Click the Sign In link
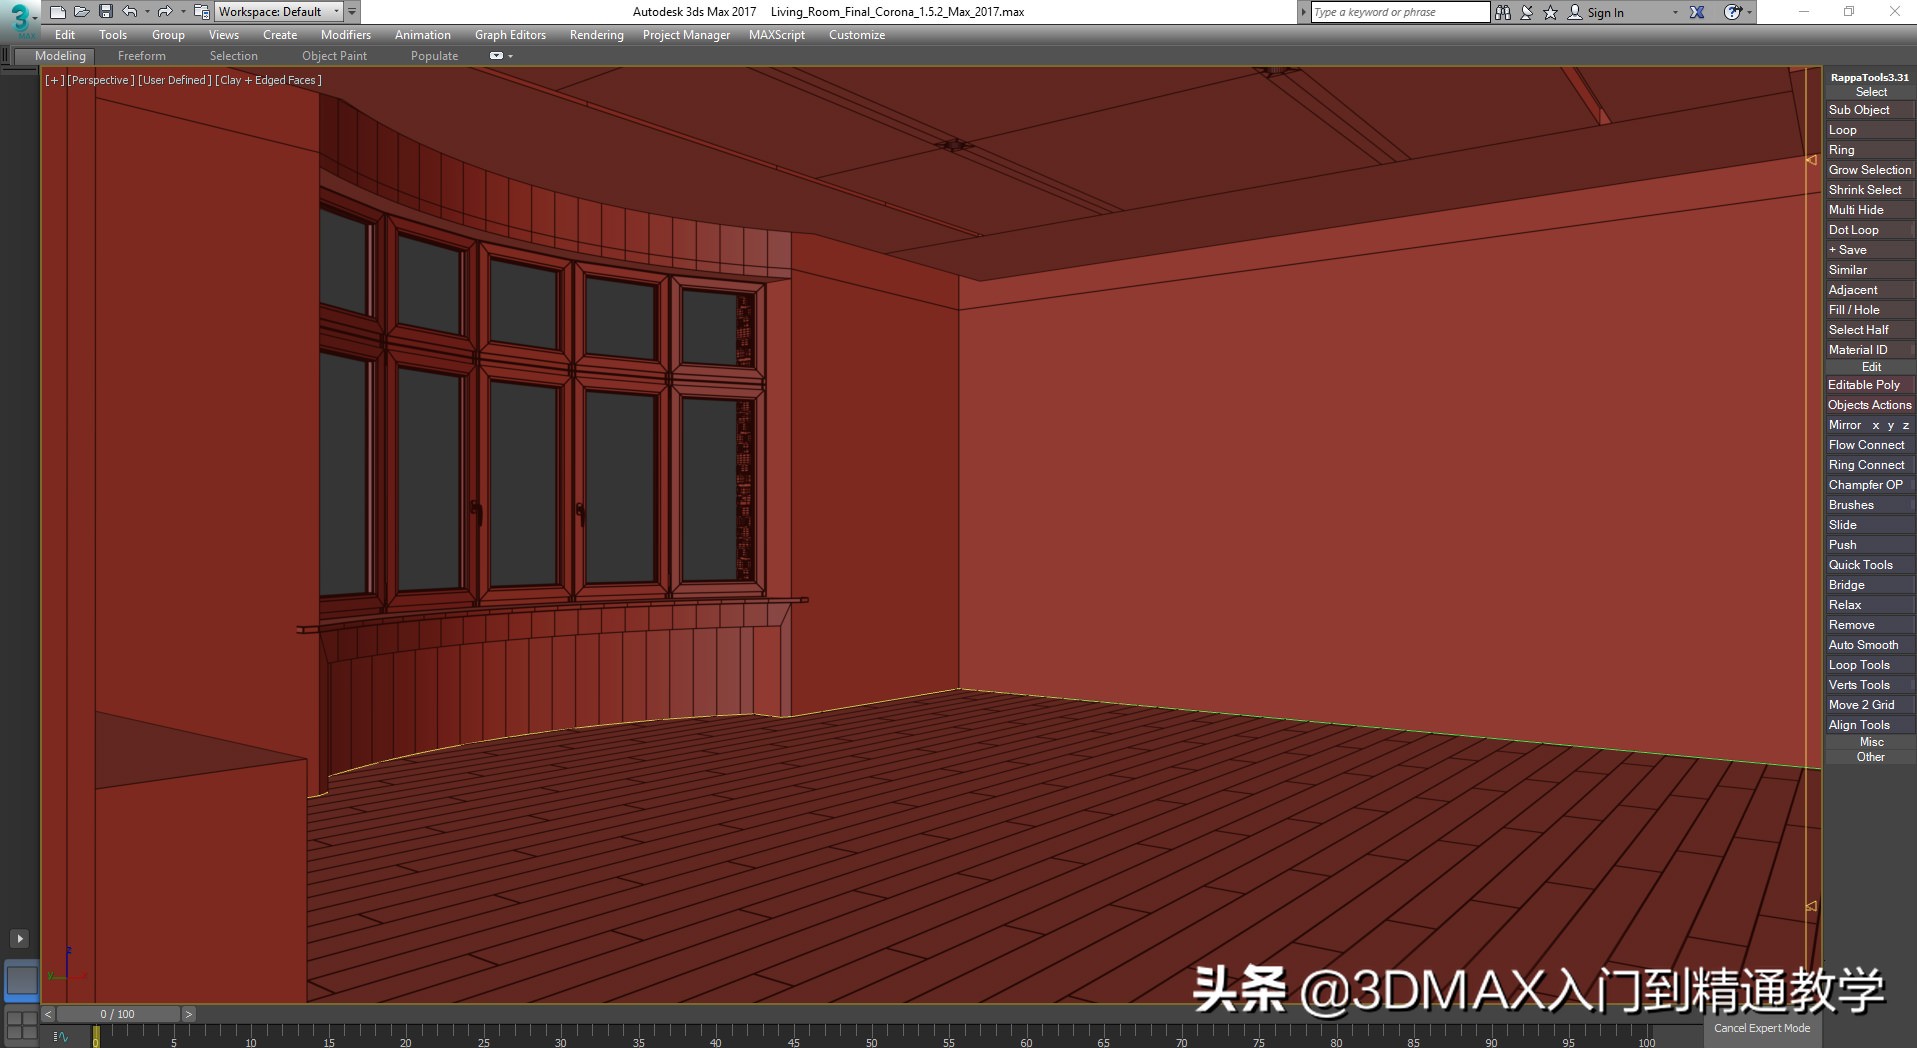 click(x=1605, y=13)
